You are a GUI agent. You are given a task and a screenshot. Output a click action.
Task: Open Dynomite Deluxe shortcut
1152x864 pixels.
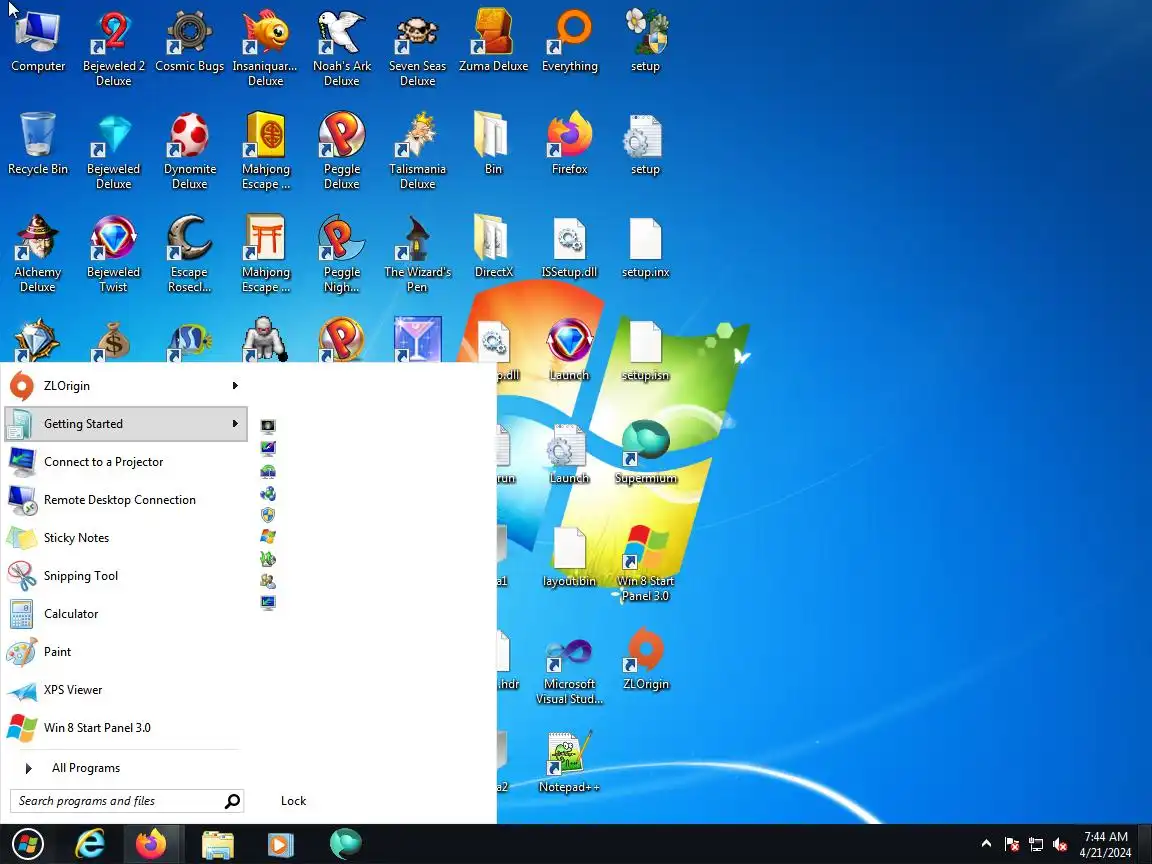[190, 151]
